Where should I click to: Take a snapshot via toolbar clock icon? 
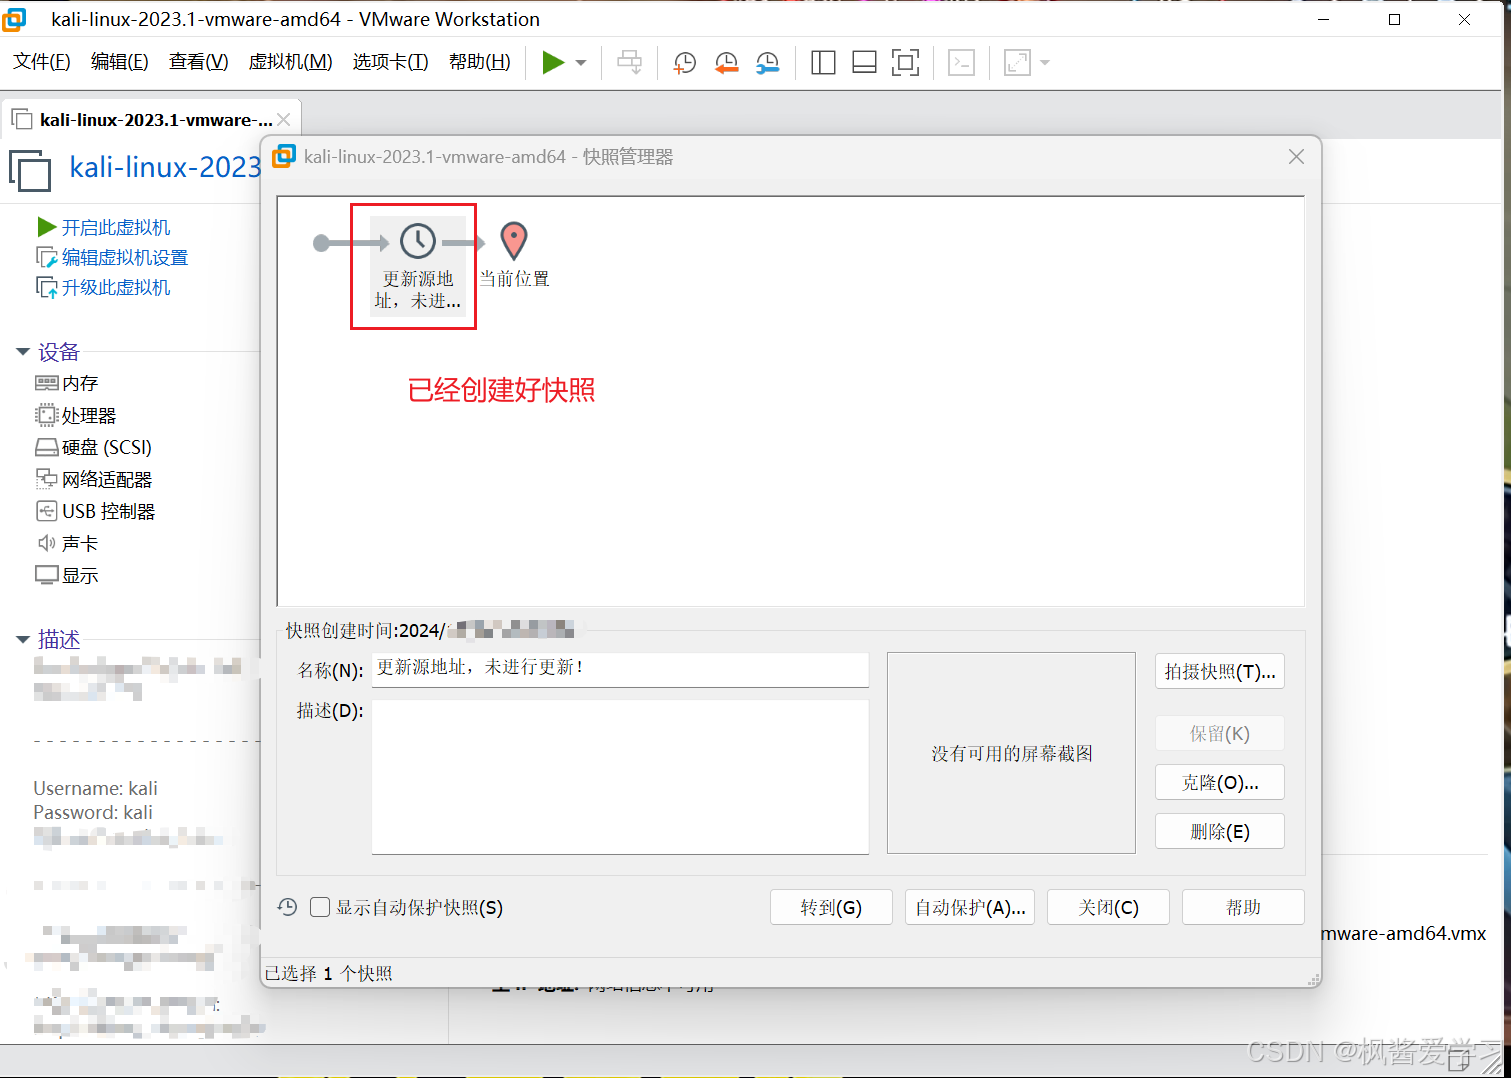[685, 63]
